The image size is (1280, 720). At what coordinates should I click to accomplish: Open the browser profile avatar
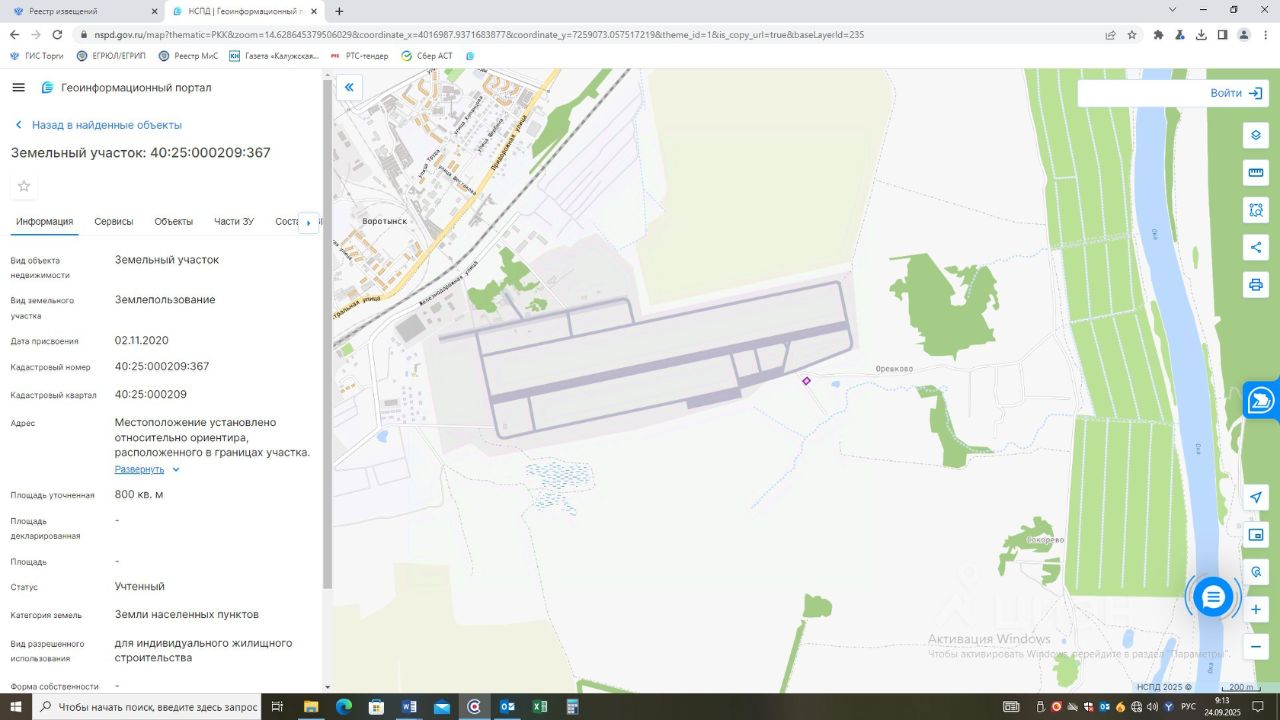1244,34
